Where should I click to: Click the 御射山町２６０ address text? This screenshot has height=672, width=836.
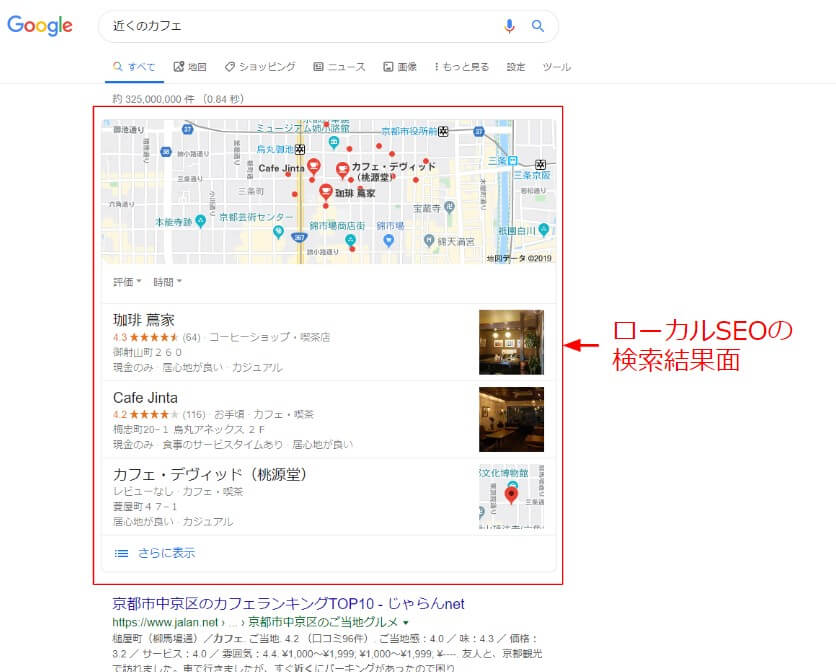(147, 352)
